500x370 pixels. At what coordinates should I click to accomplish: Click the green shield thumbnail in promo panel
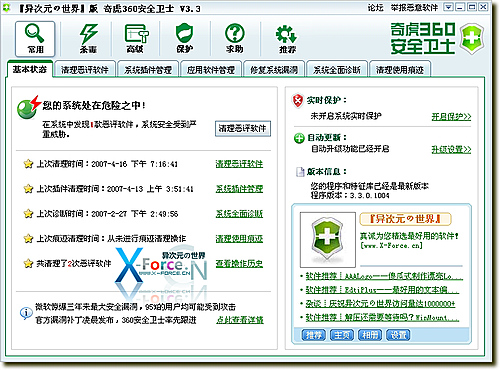[328, 239]
